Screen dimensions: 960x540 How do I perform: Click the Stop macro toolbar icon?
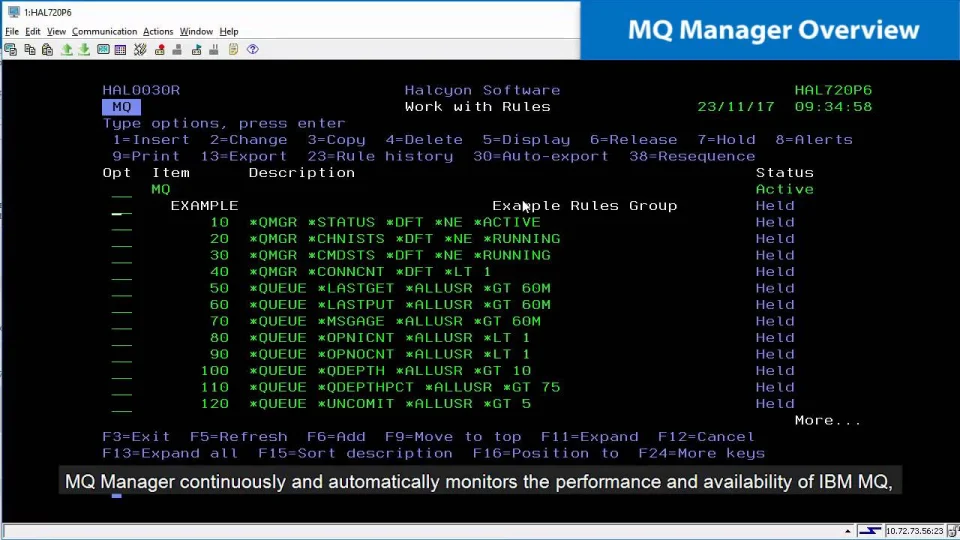tap(177, 50)
